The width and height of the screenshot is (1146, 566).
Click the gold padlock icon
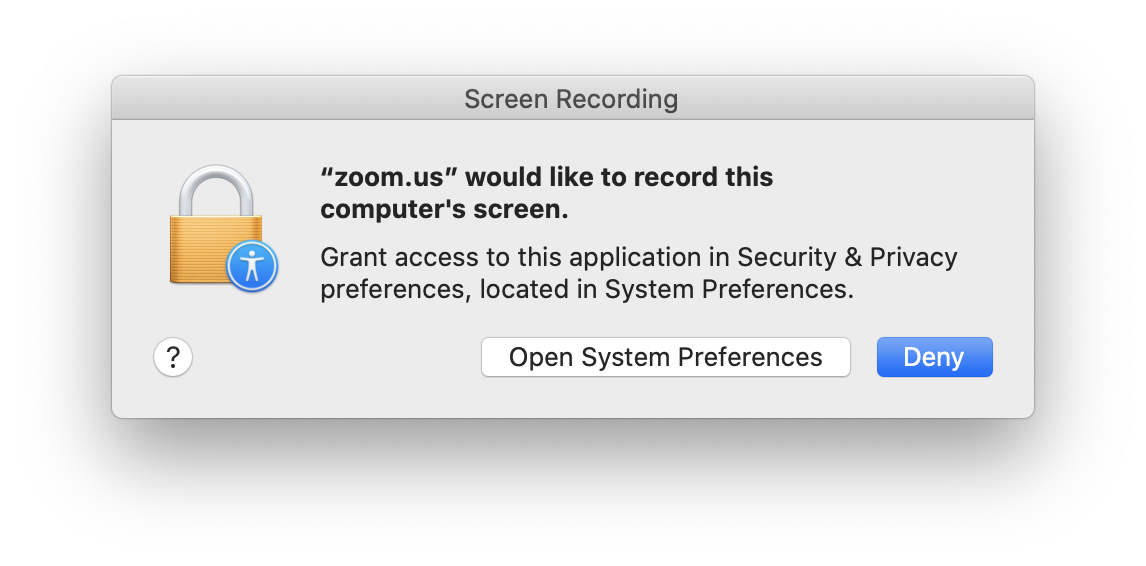click(216, 228)
